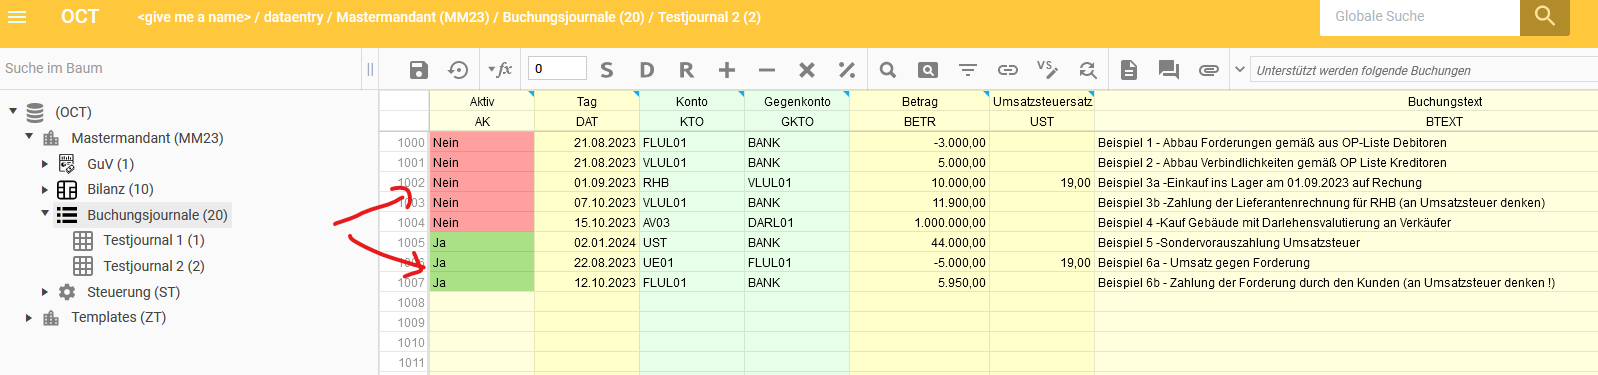The image size is (1598, 375).
Task: Click the paperclip attachment icon
Action: [1209, 70]
